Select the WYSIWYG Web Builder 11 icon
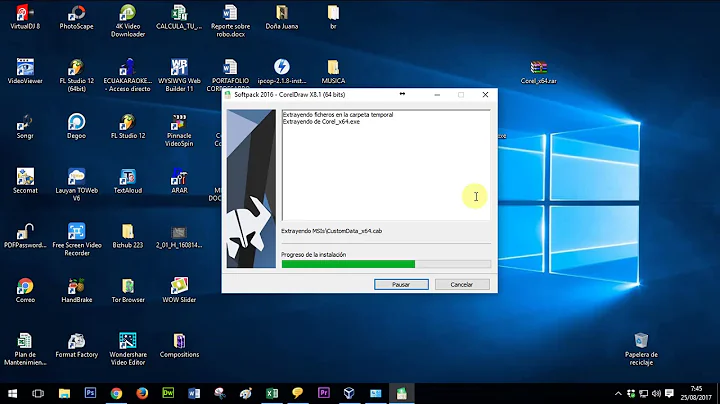Screen dimensions: 720x404 tap(179, 75)
